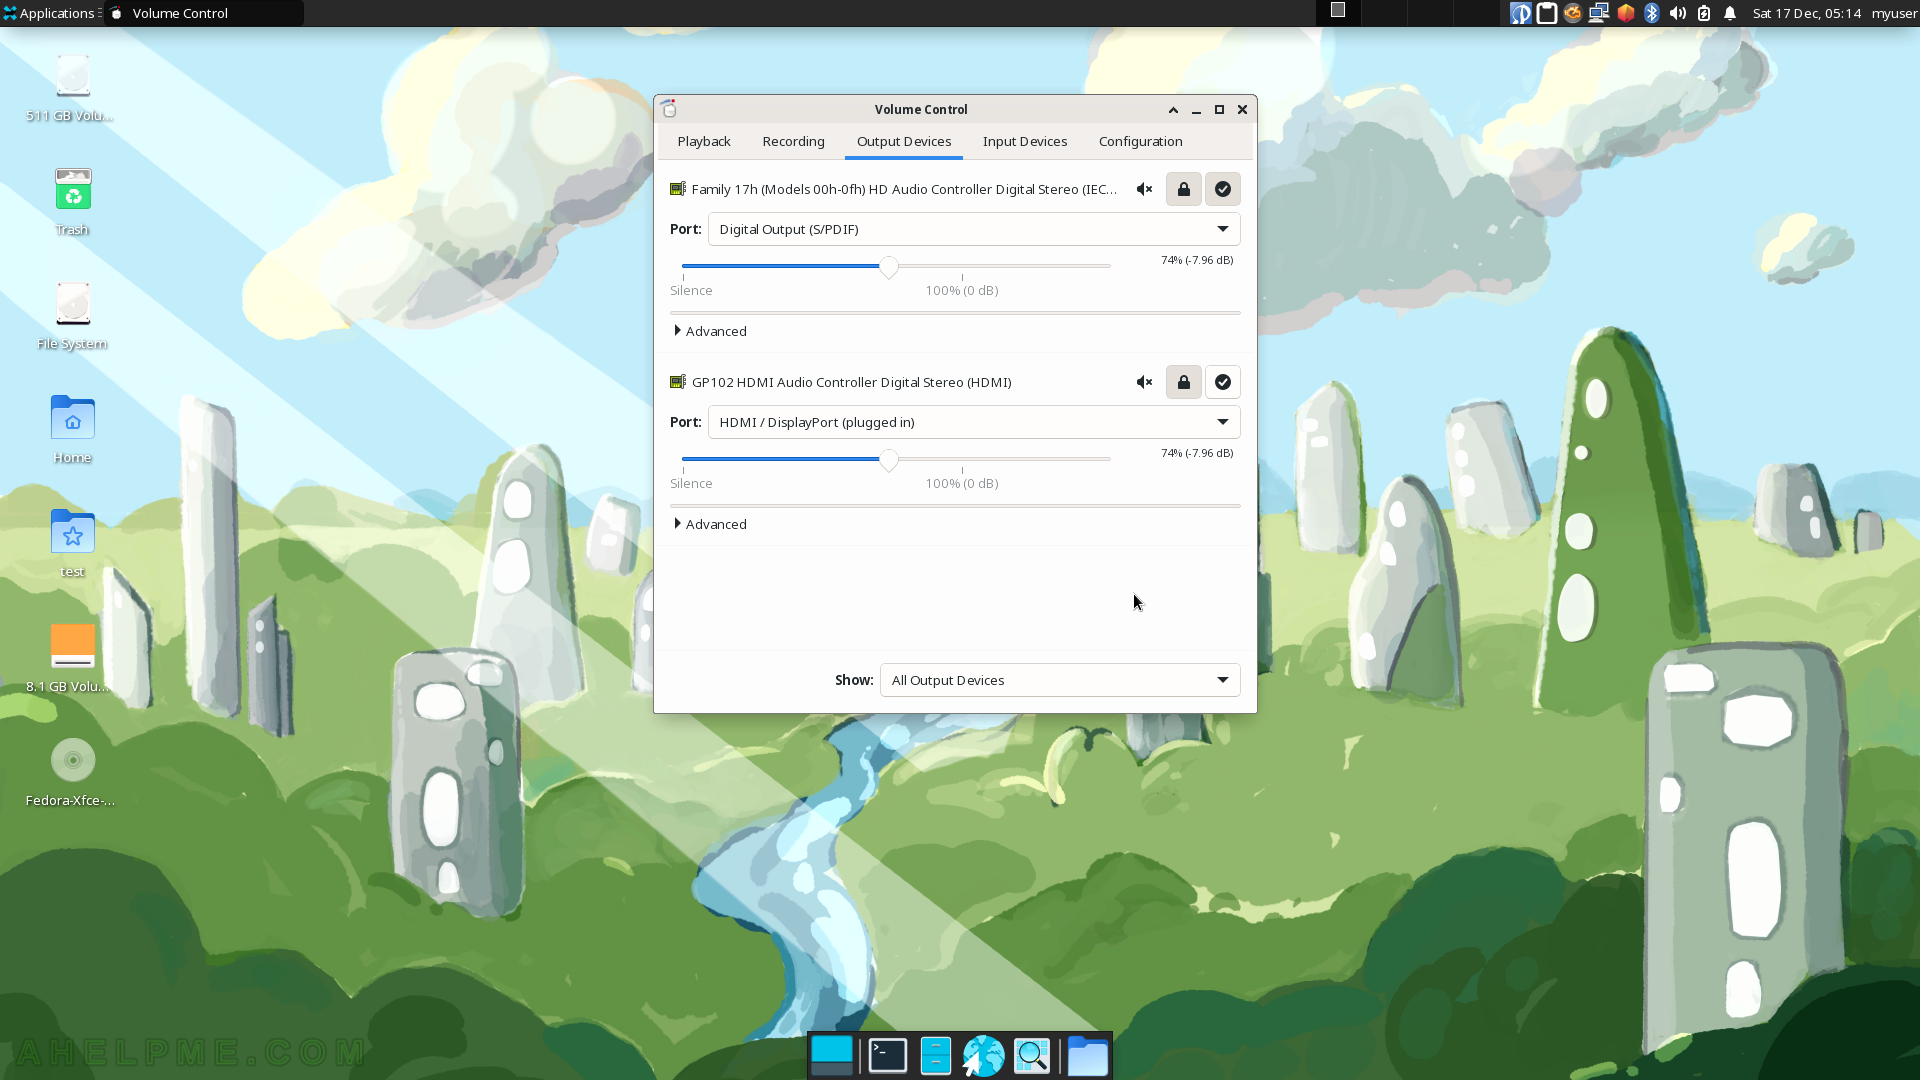Open the volume speaker tray icon
This screenshot has height=1080, width=1920.
tap(1678, 13)
